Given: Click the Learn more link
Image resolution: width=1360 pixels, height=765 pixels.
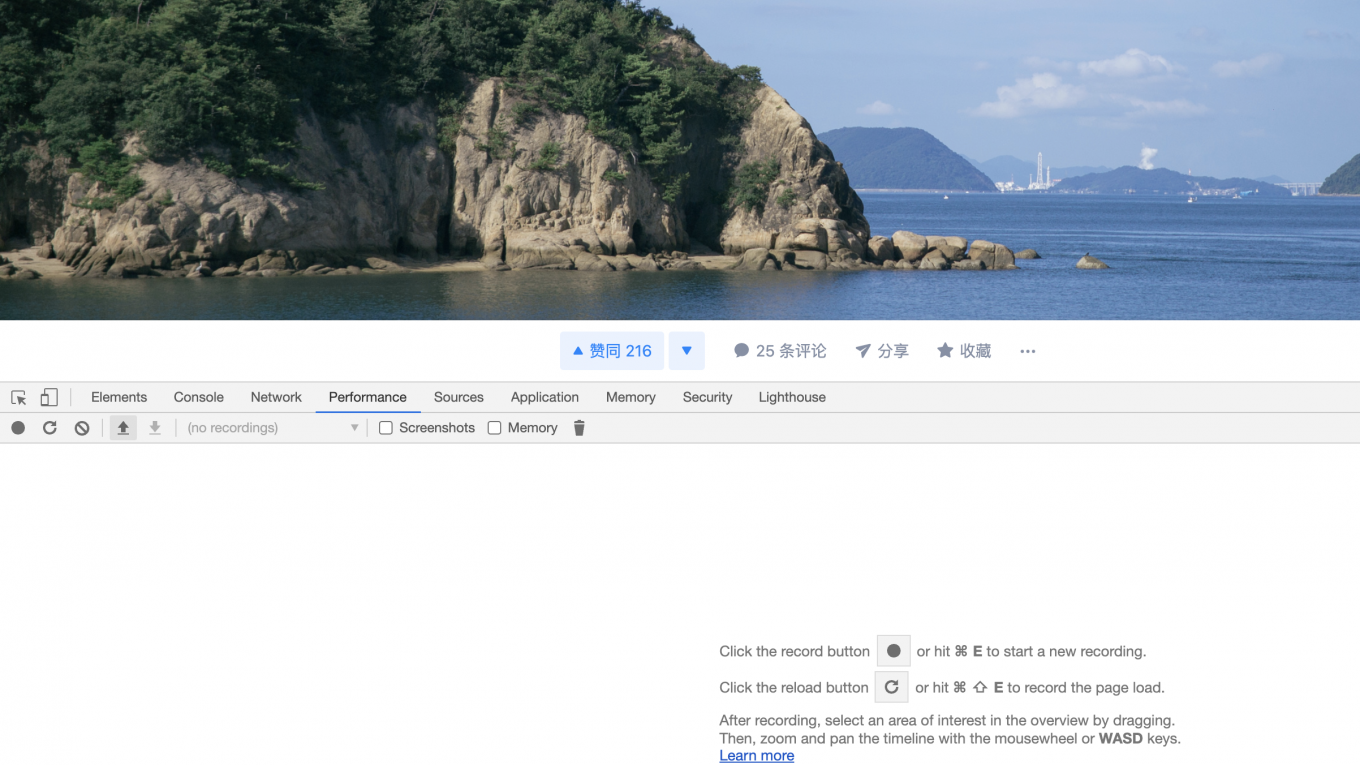Looking at the screenshot, I should 757,756.
